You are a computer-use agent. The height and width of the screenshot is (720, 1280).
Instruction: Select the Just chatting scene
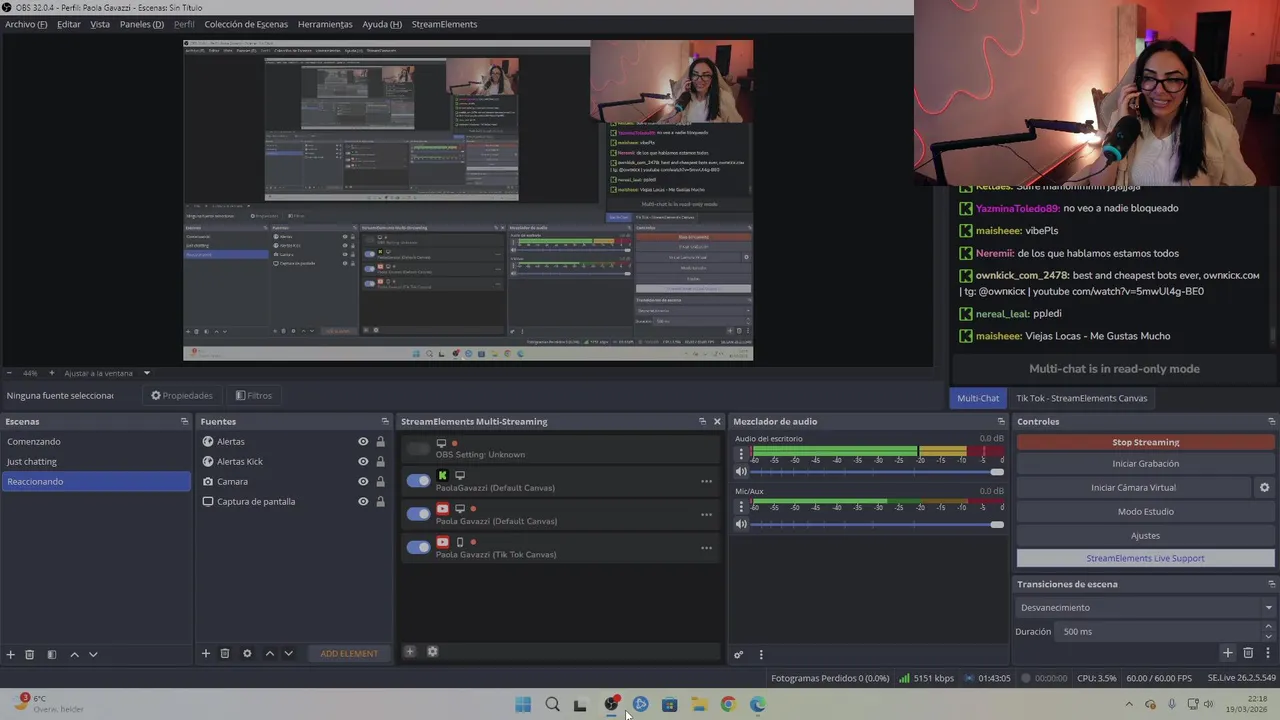click(95, 461)
